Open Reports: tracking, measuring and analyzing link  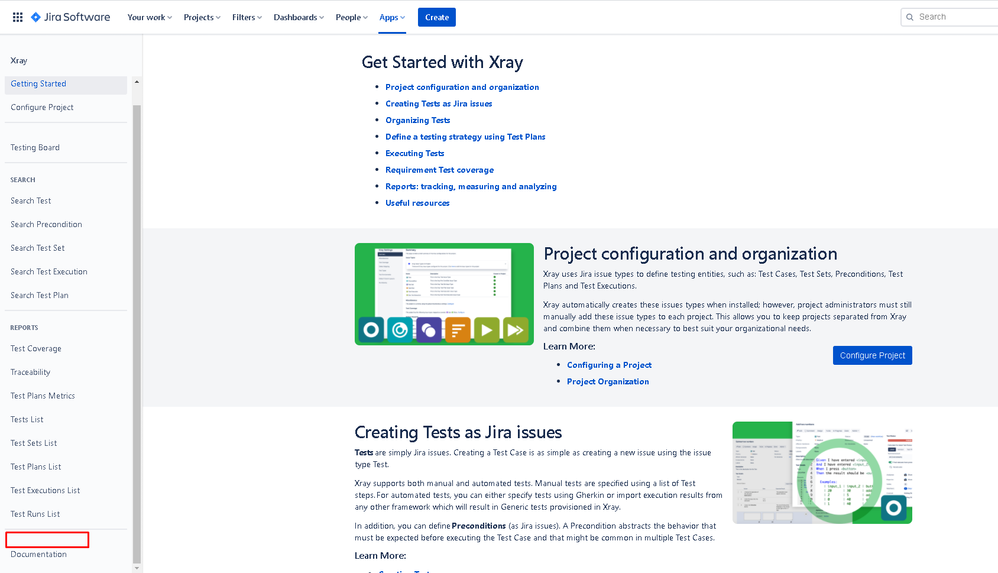(471, 187)
